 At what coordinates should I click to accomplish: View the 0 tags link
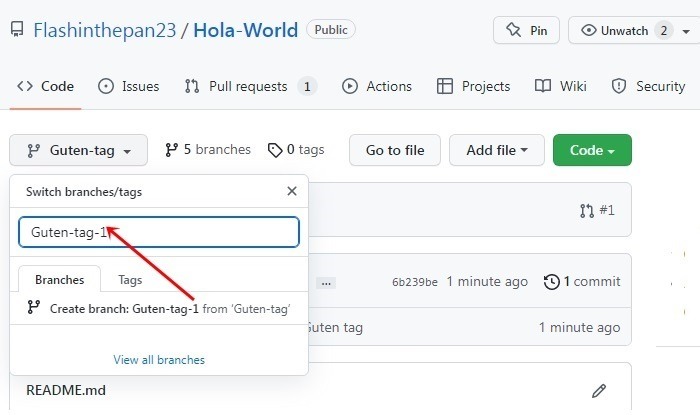point(296,149)
